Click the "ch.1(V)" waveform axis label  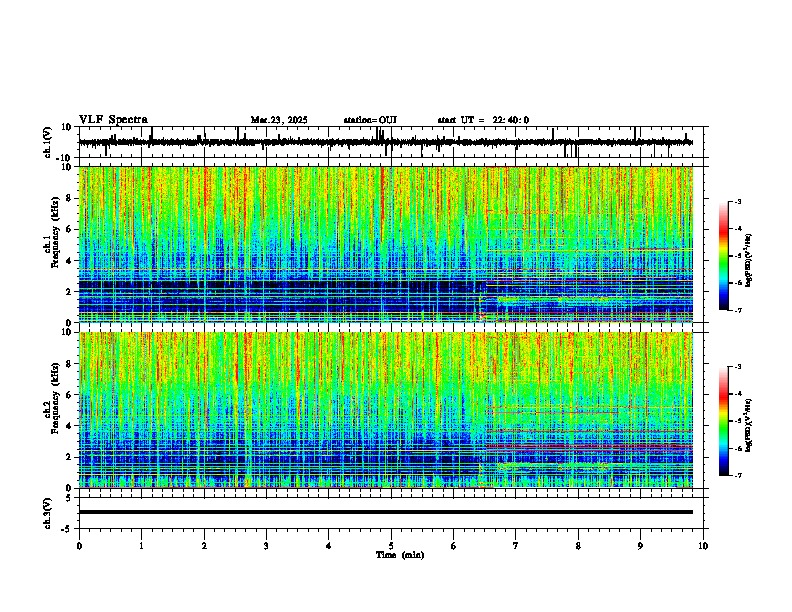48,142
